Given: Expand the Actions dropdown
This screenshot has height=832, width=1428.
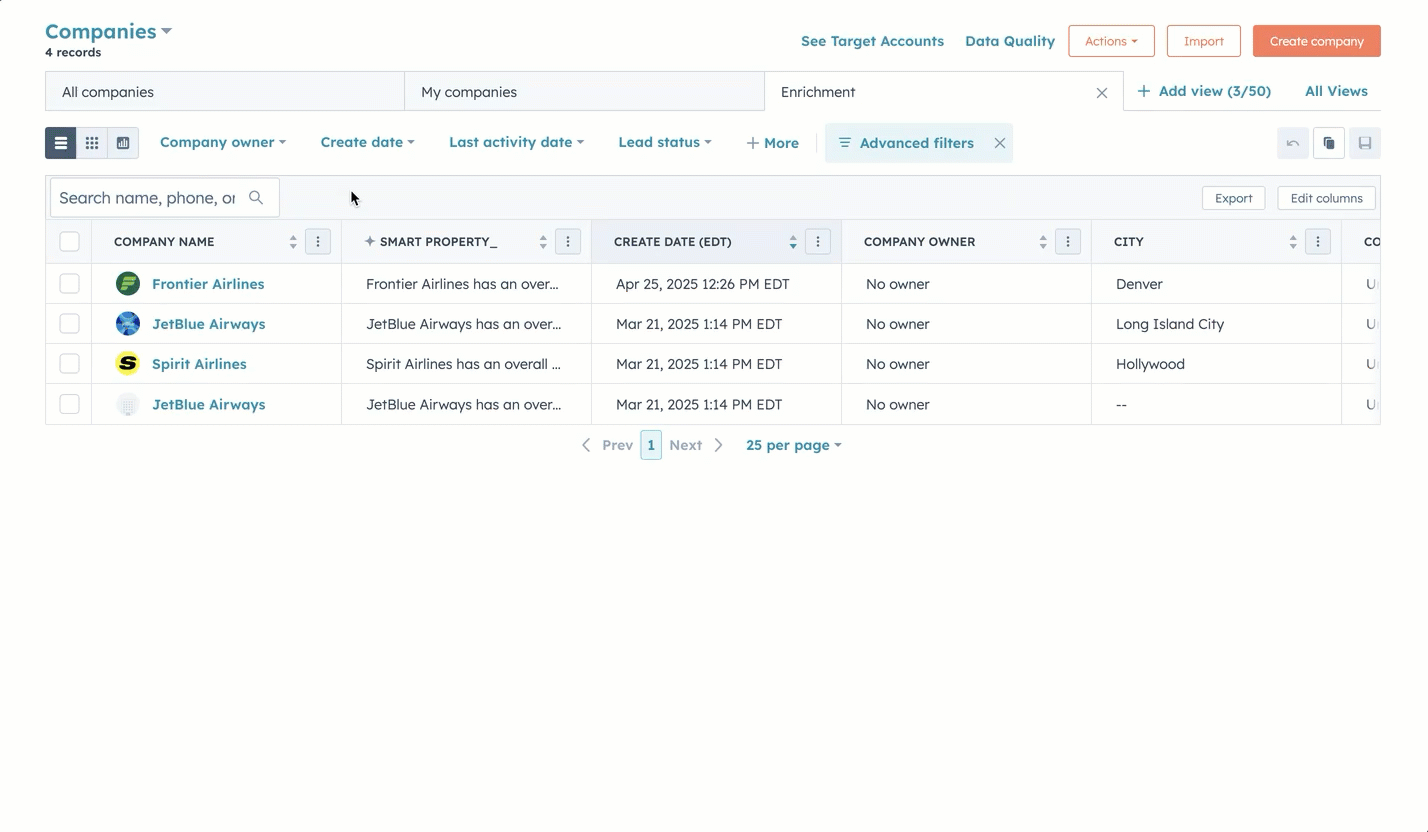Looking at the screenshot, I should coord(1111,41).
